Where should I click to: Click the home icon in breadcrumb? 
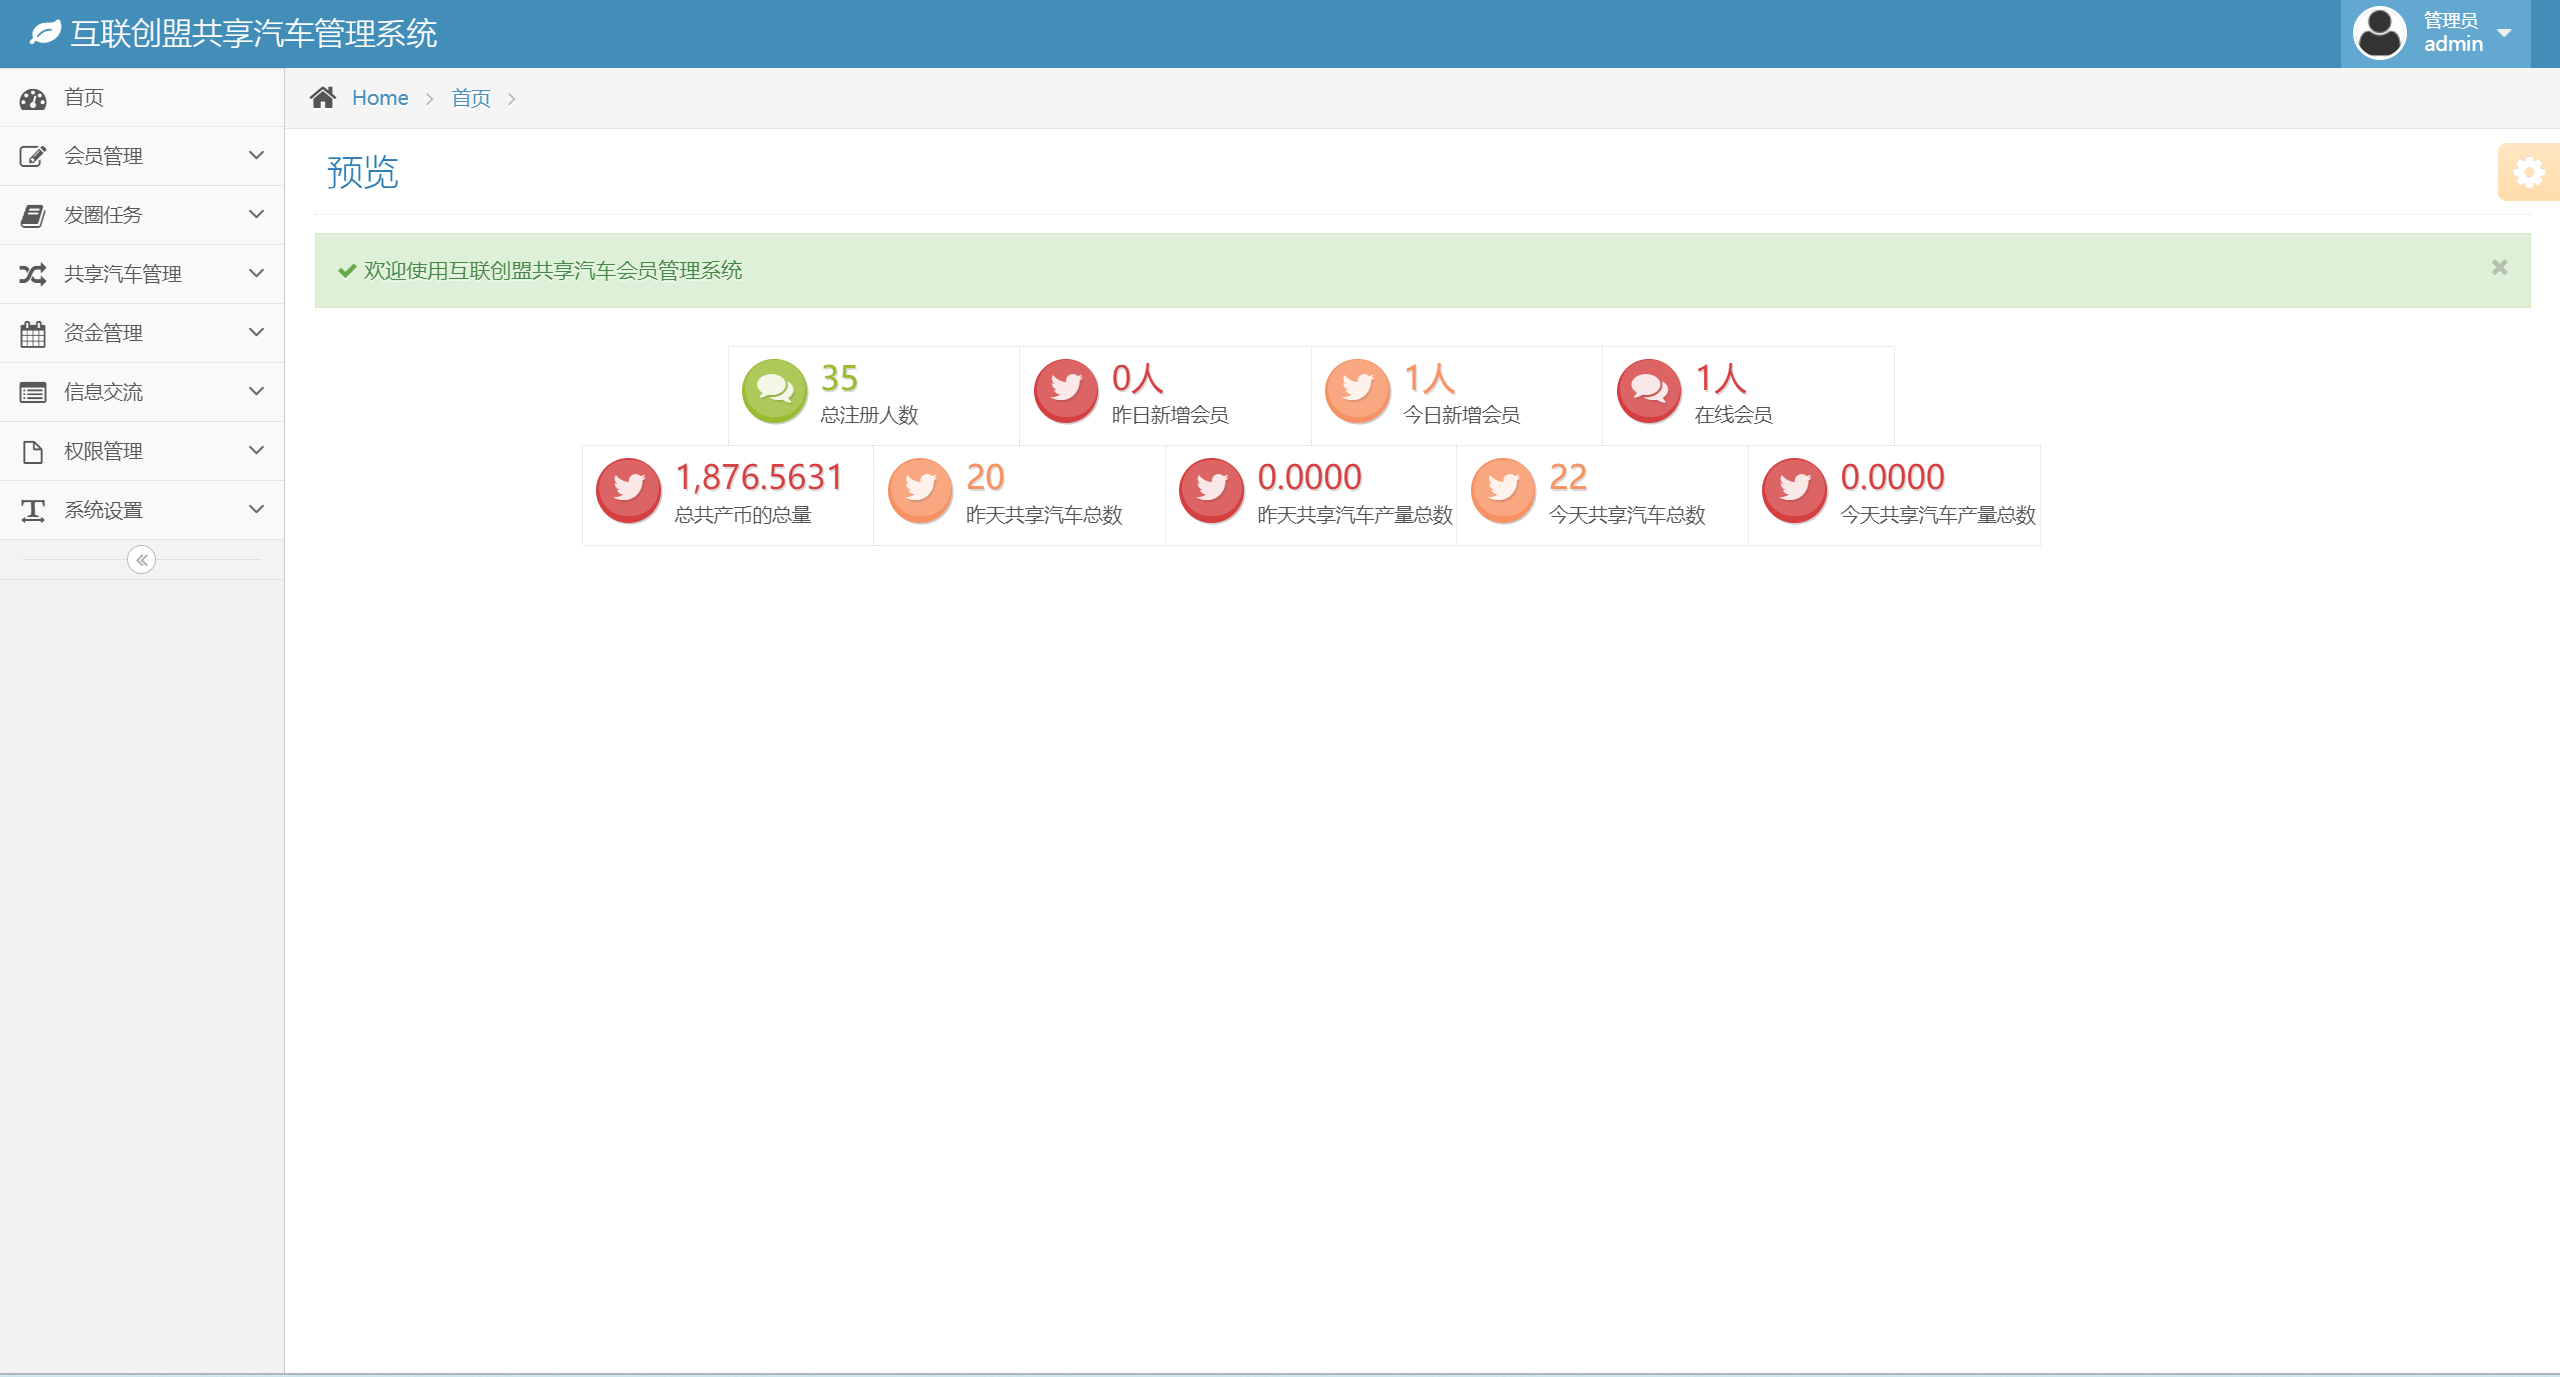click(x=322, y=98)
